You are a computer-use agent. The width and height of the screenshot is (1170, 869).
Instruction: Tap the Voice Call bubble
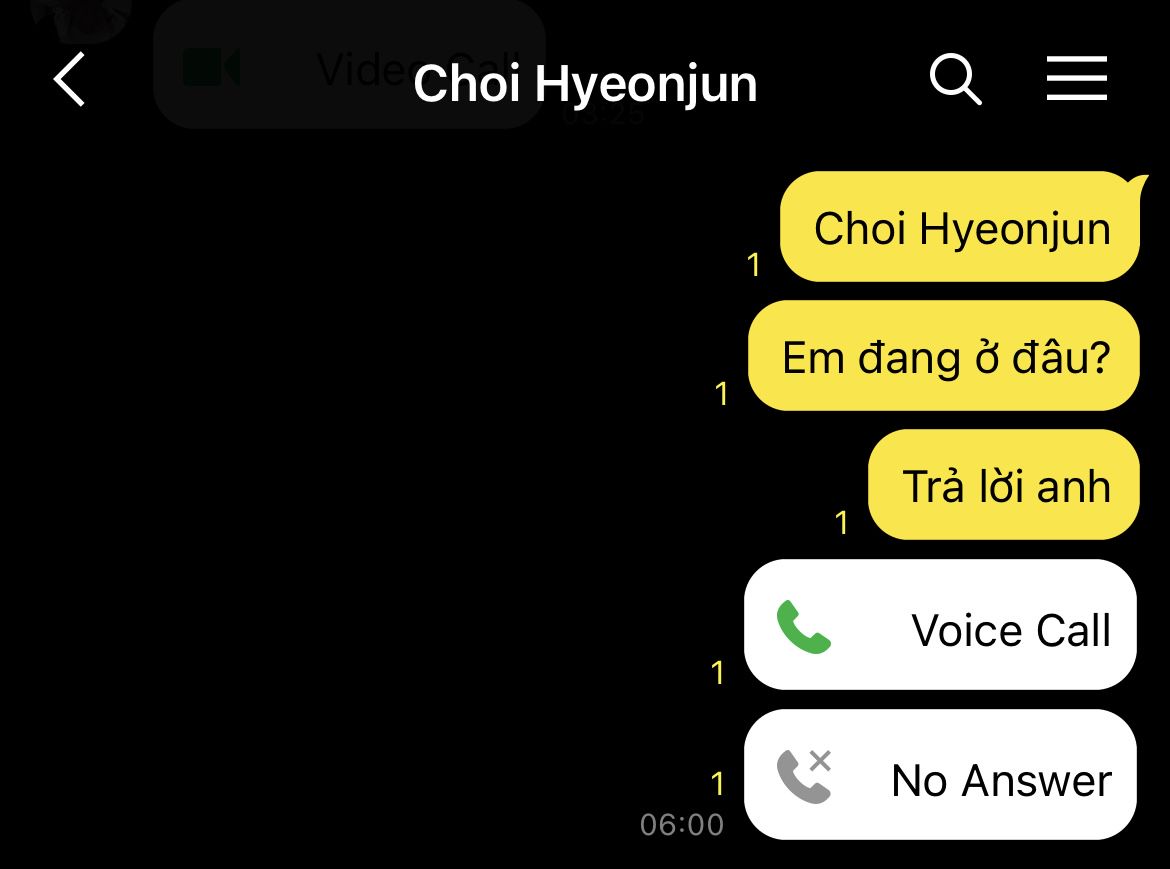tap(940, 625)
